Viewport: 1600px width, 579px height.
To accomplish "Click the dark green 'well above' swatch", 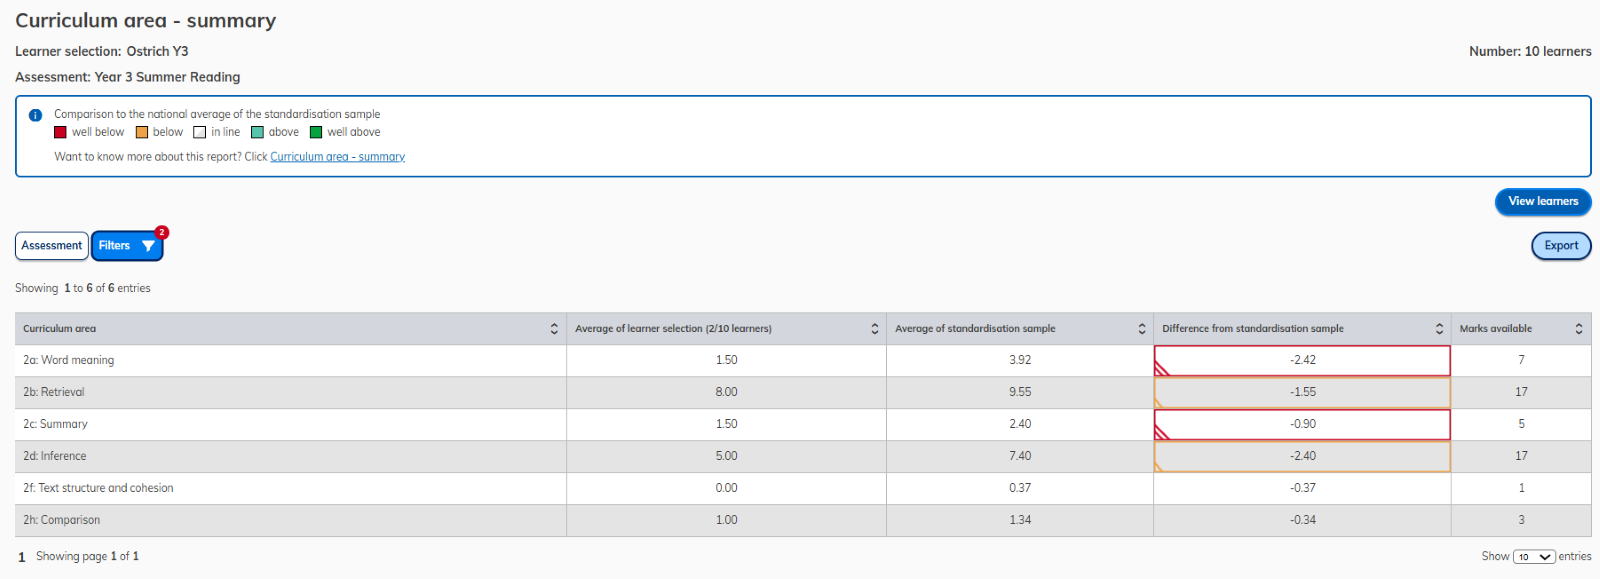I will click(316, 132).
